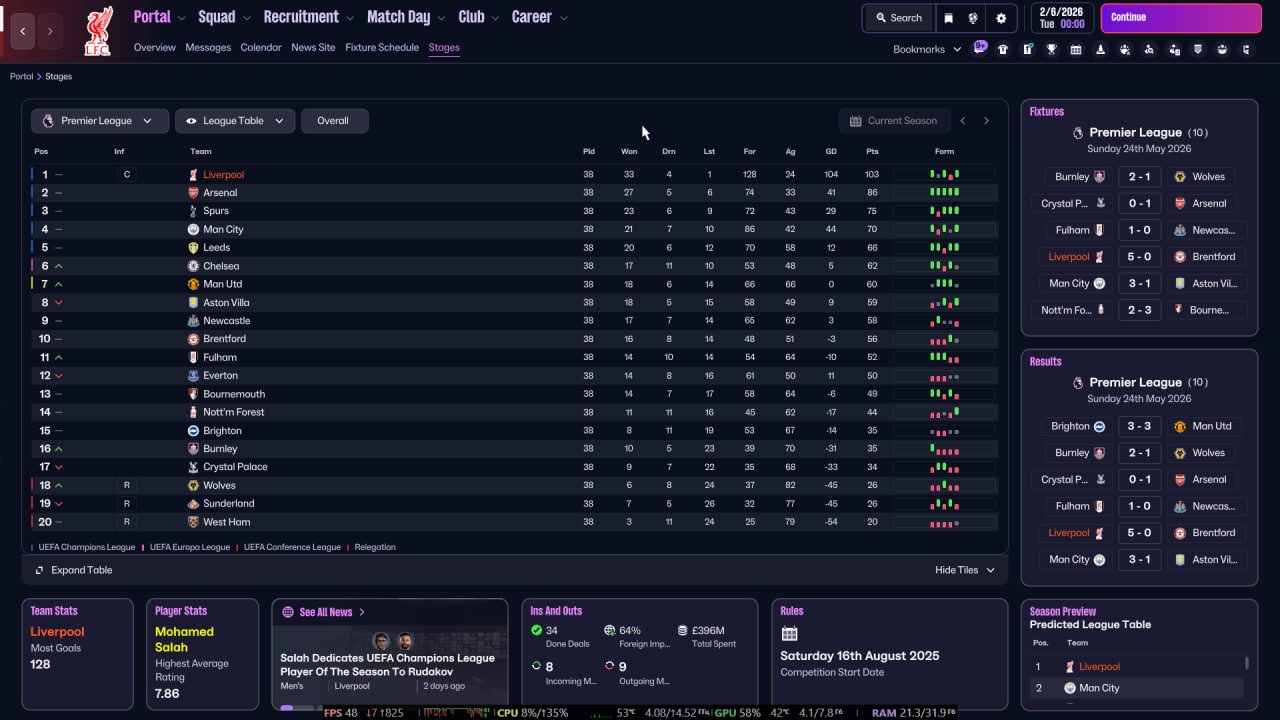Open the Current Season selector
The width and height of the screenshot is (1280, 720).
(x=893, y=121)
